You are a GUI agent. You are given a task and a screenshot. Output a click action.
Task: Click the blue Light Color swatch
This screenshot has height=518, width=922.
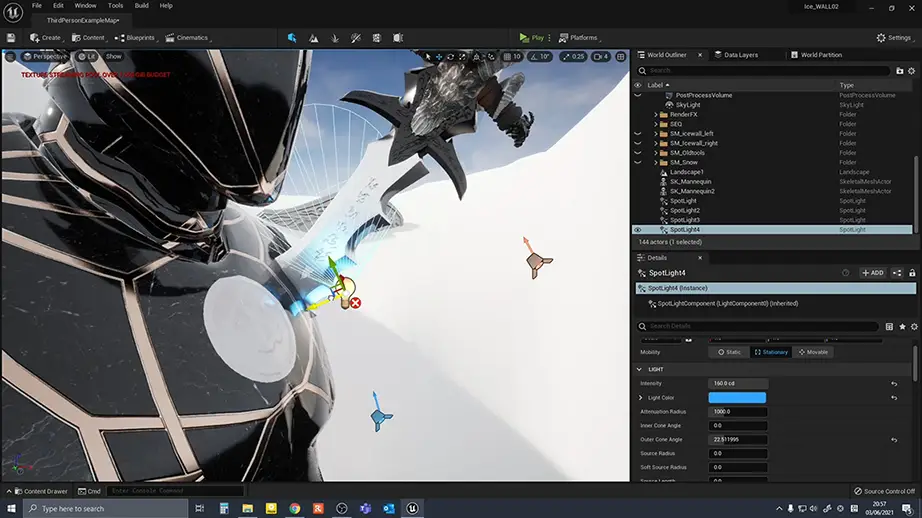coord(737,398)
